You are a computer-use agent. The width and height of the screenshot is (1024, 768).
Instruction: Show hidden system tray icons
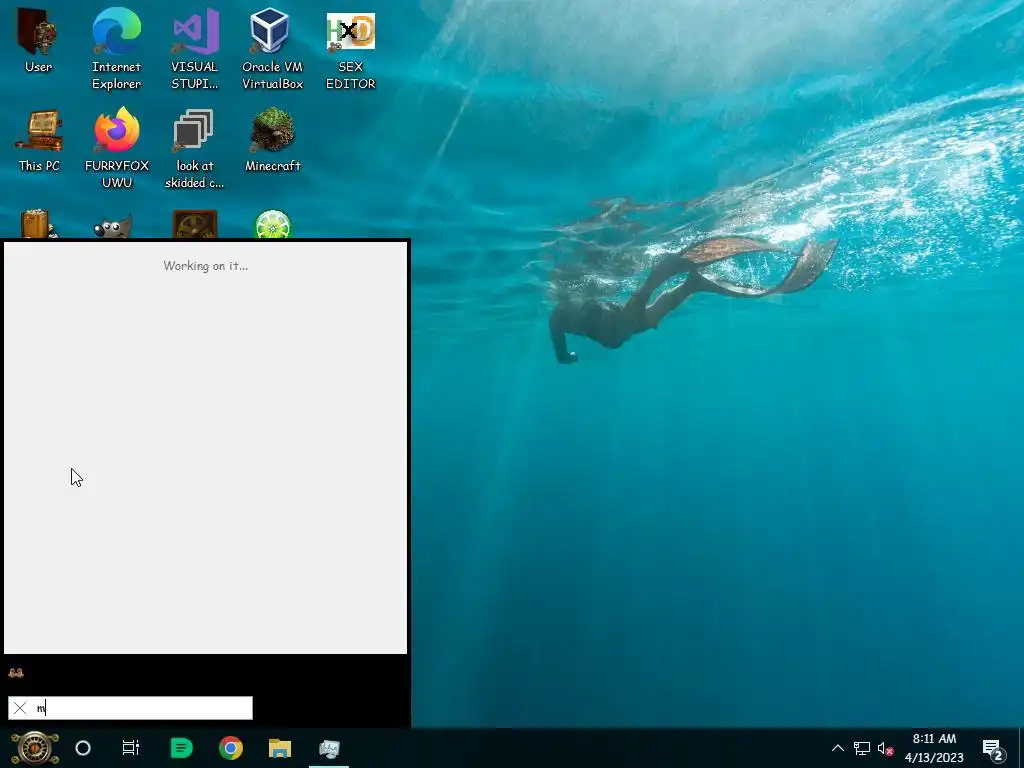(838, 748)
